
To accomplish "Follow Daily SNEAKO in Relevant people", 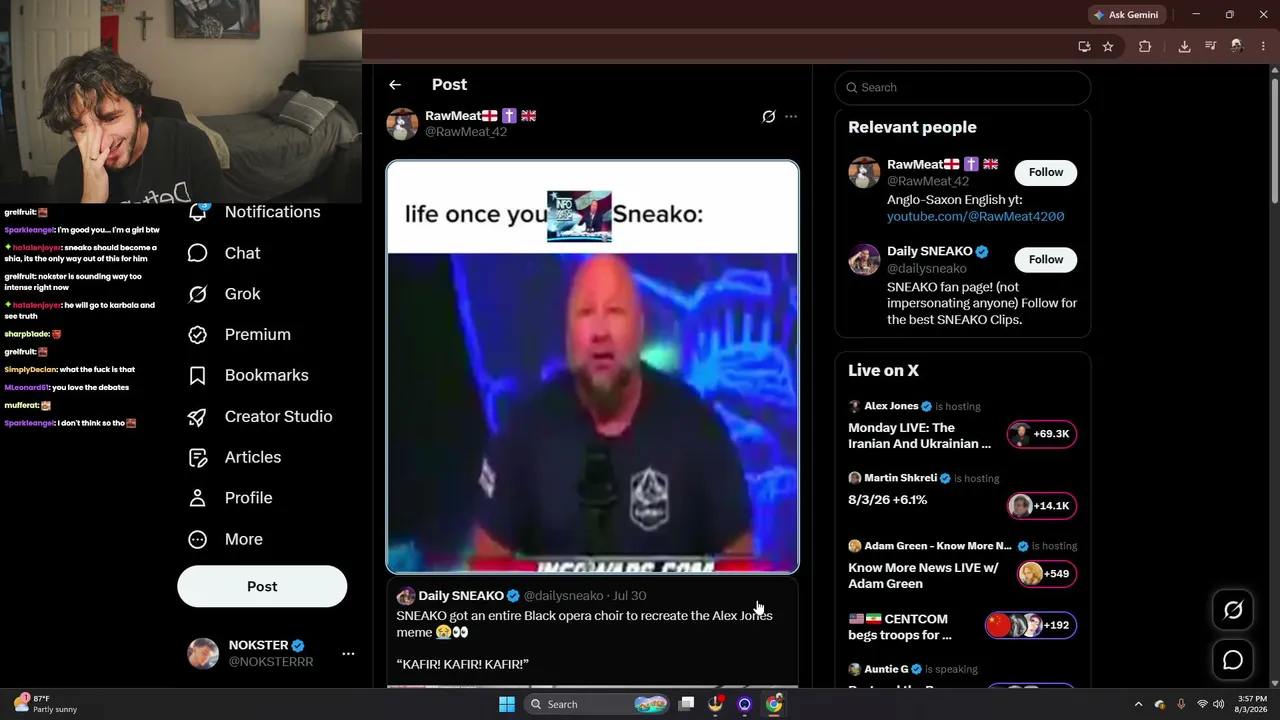I will pos(1046,259).
